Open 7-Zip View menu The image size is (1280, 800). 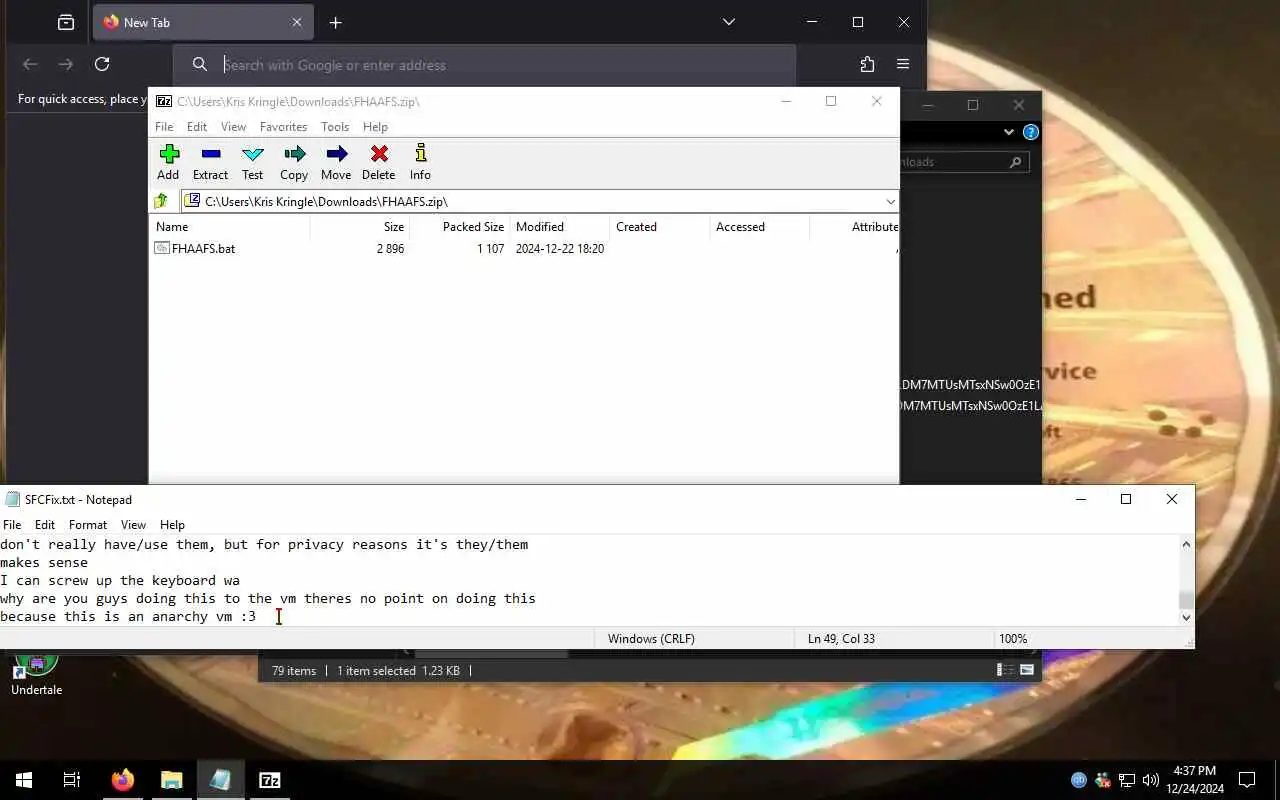click(233, 127)
